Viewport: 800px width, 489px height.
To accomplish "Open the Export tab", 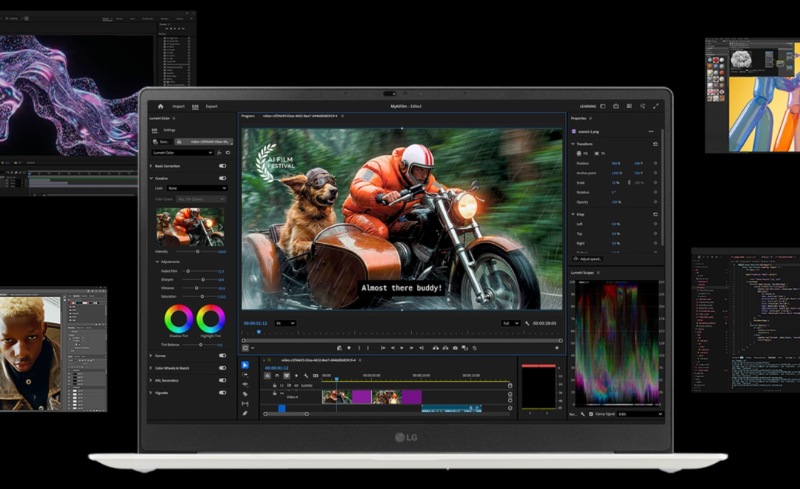I will [212, 106].
